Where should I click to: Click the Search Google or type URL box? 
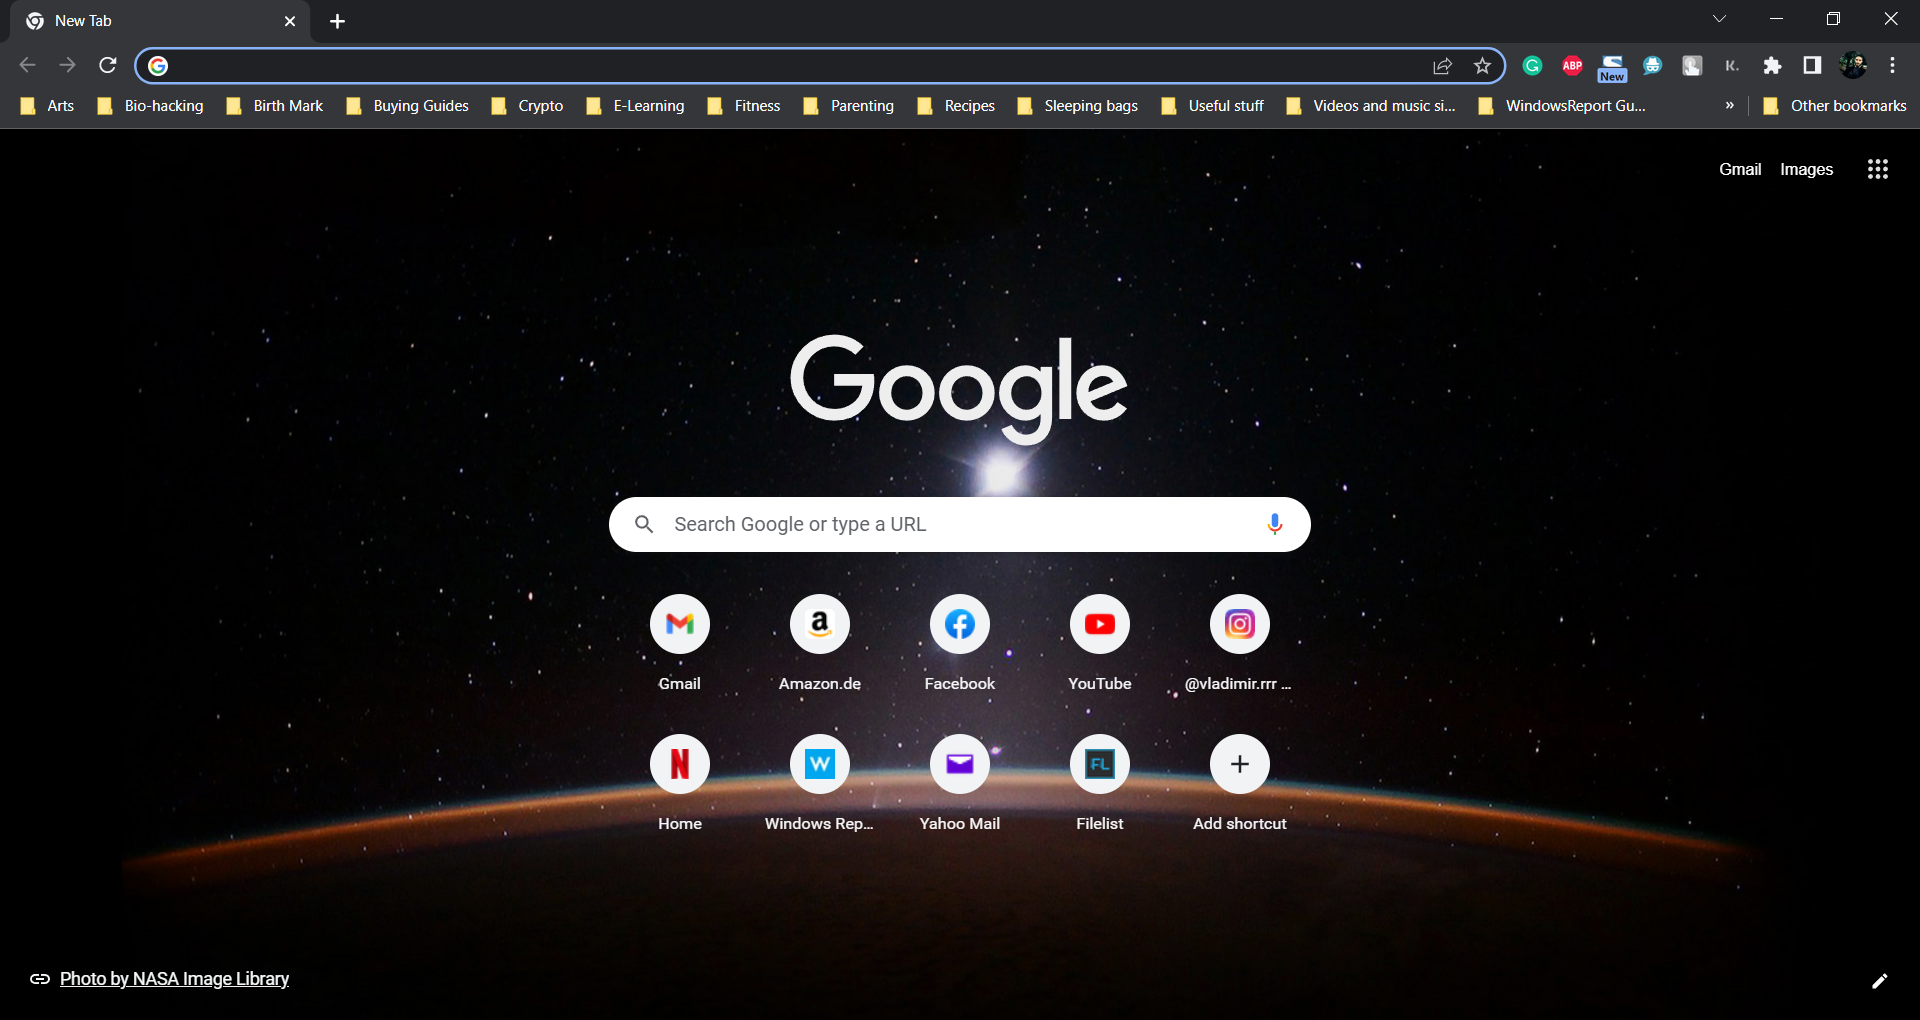pyautogui.click(x=950, y=524)
